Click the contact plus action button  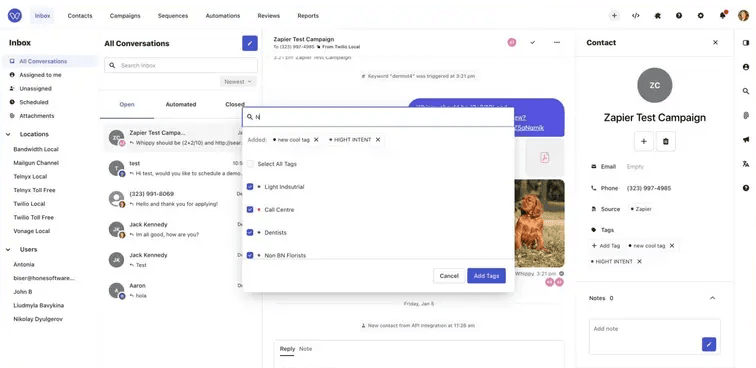[x=644, y=141]
